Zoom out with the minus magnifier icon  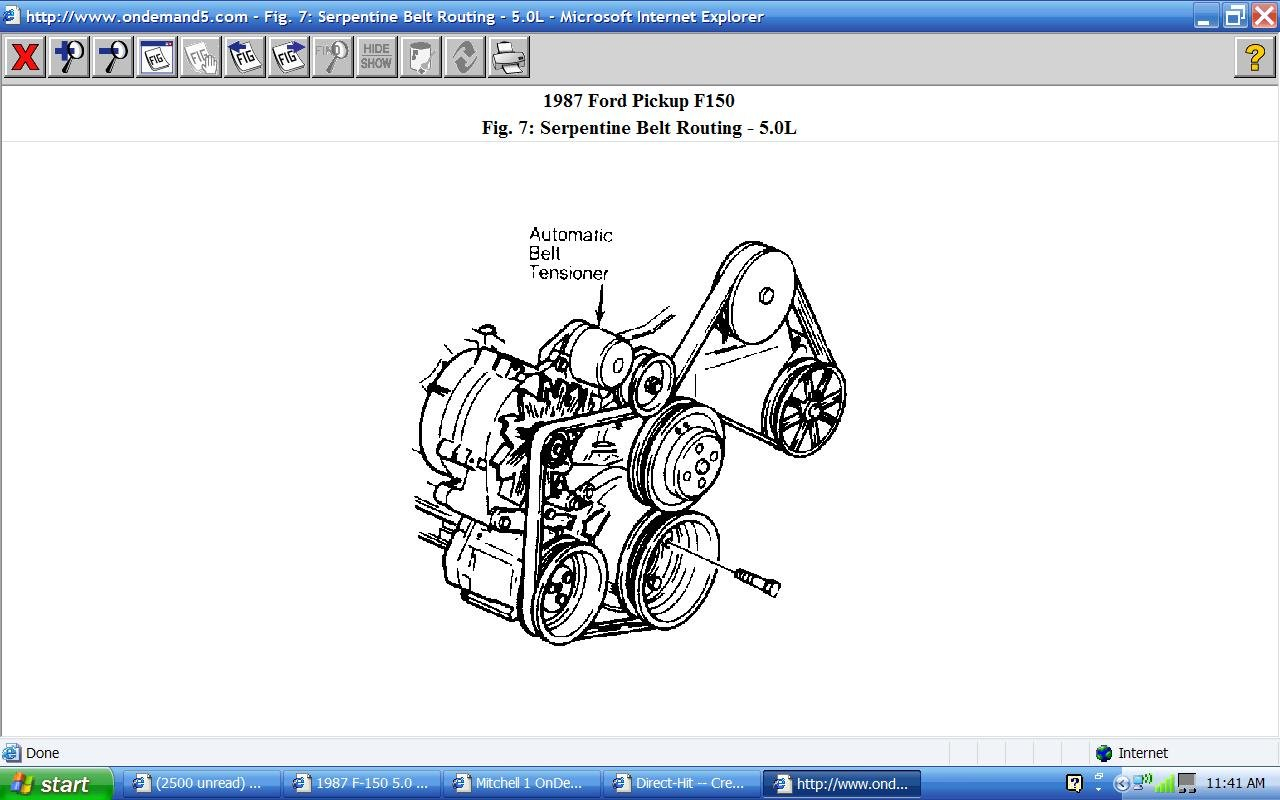(113, 57)
